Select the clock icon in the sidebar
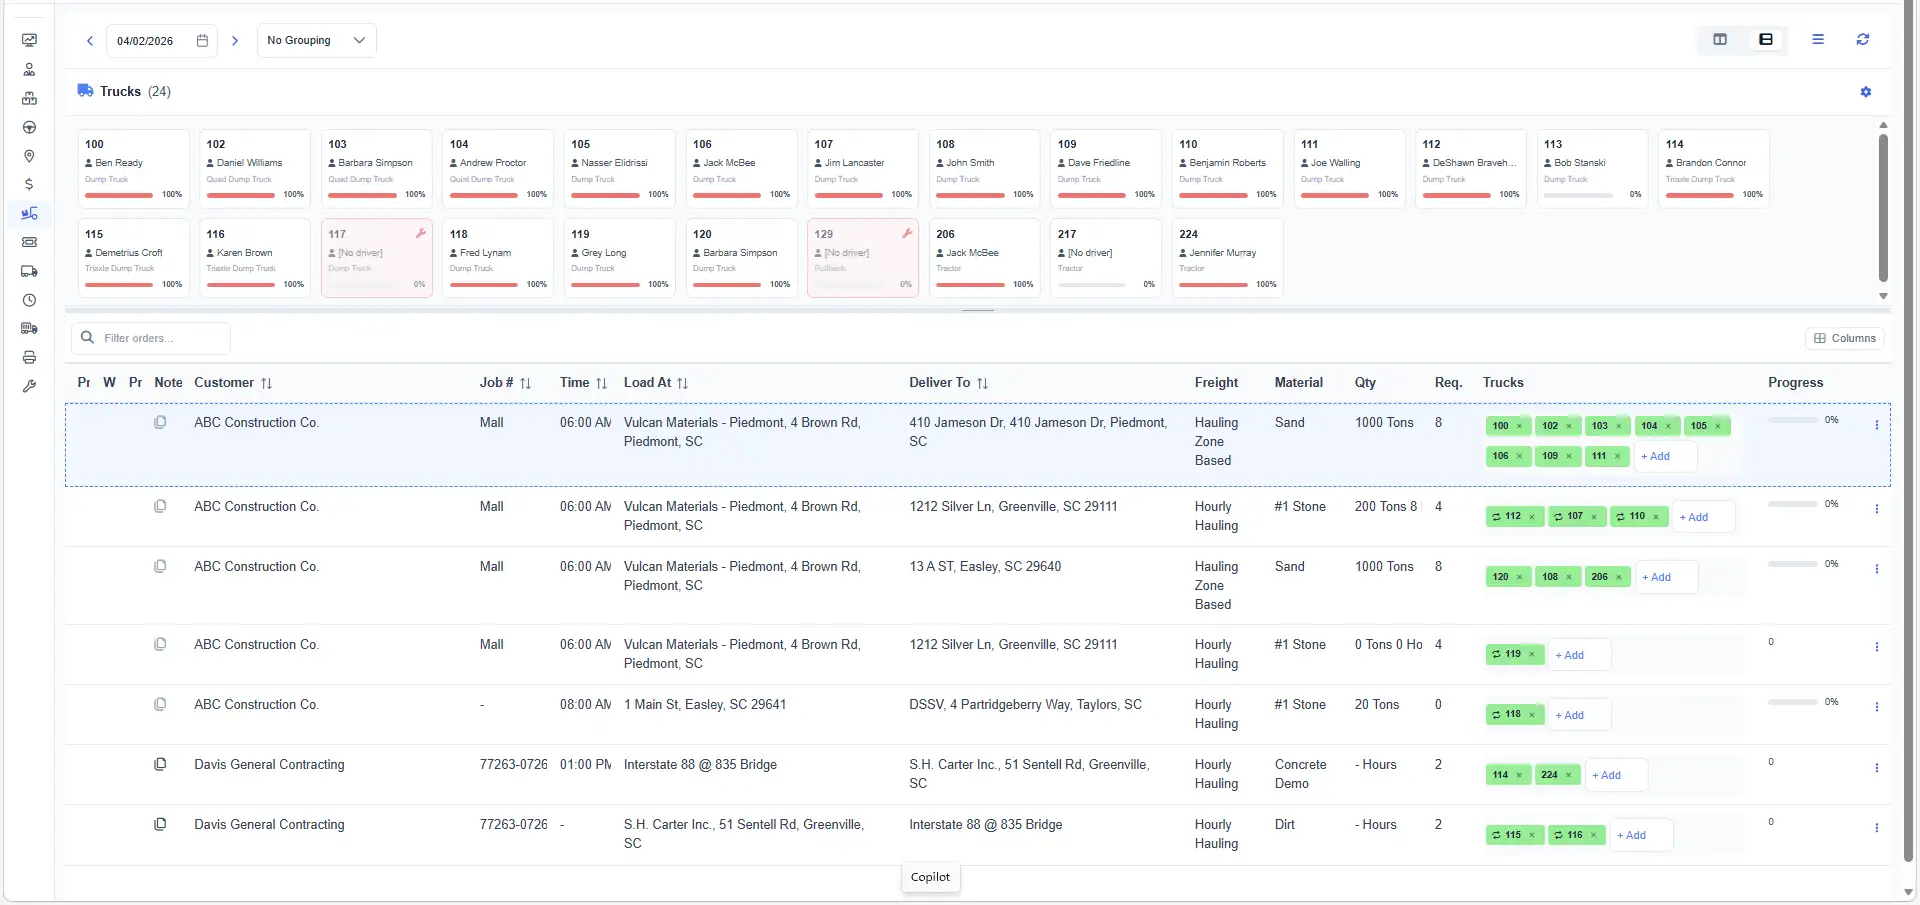This screenshot has width=1920, height=905. pyautogui.click(x=29, y=300)
